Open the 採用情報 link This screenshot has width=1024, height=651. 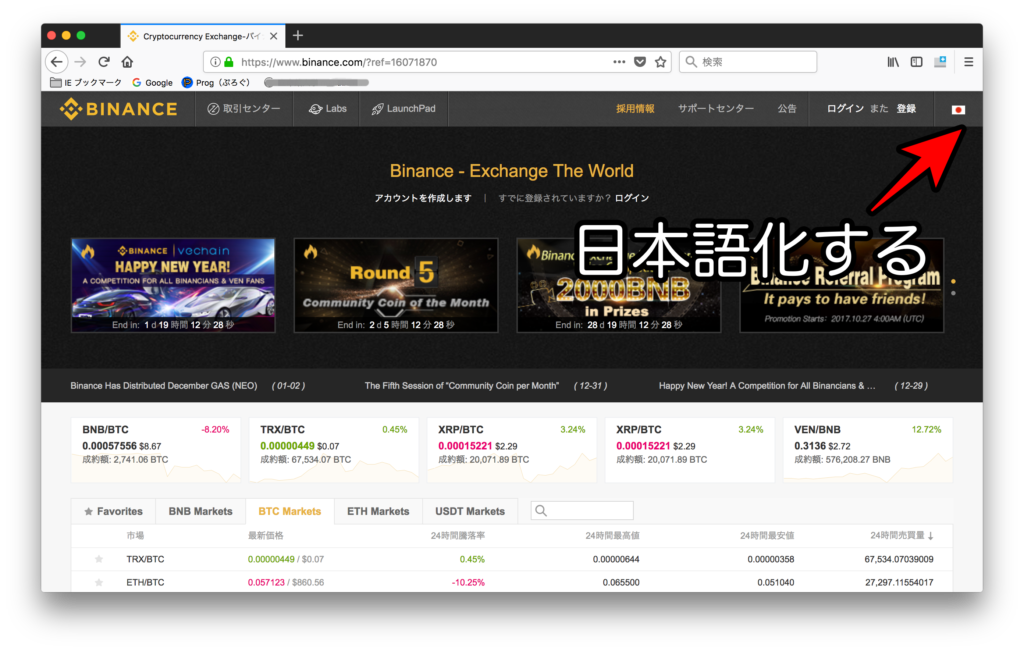pos(635,108)
